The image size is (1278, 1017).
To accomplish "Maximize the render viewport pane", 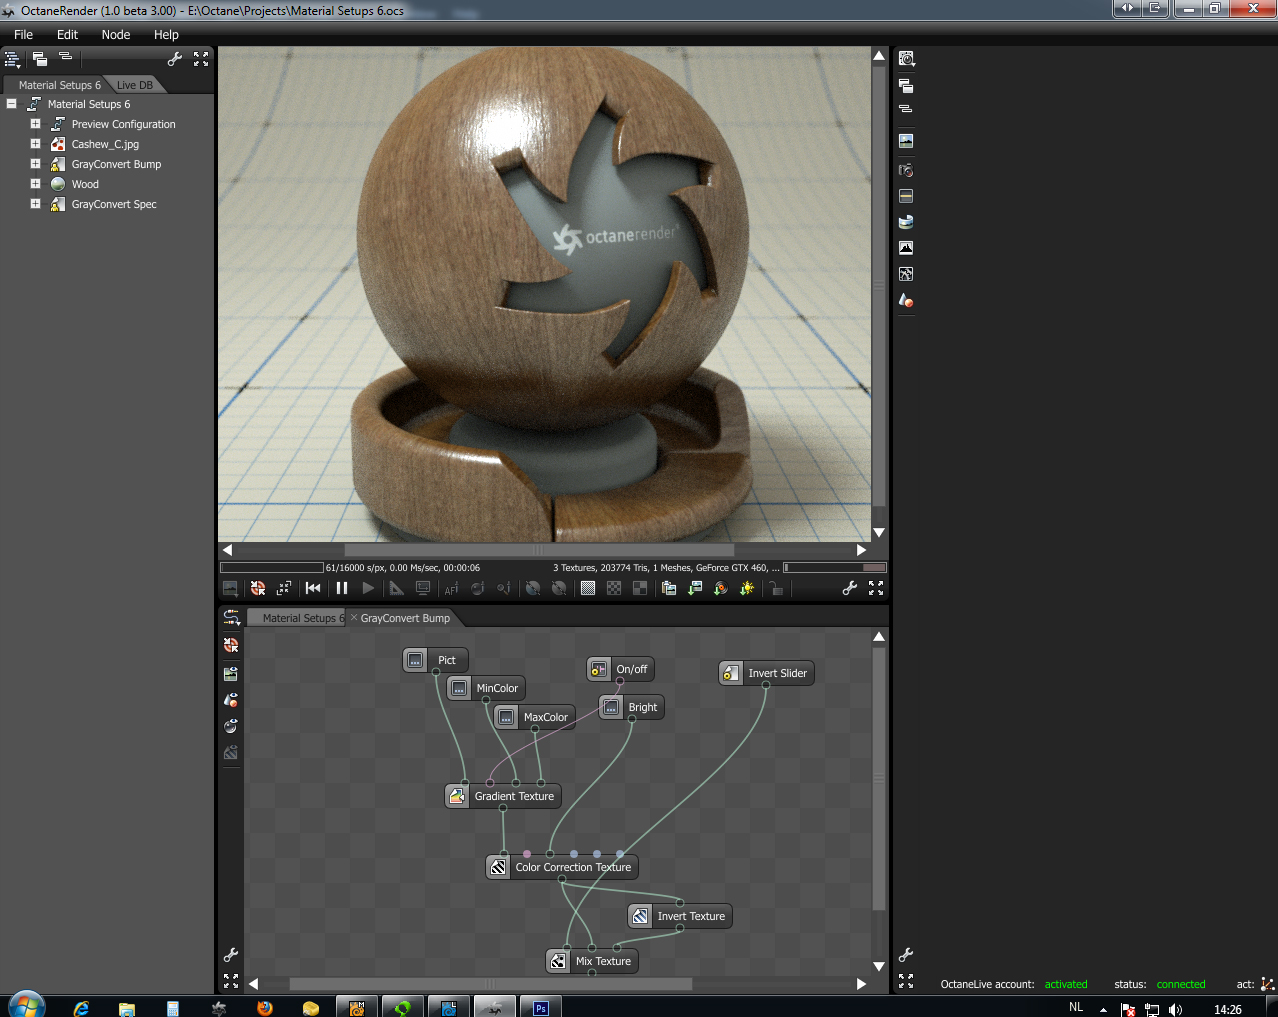I will (876, 588).
